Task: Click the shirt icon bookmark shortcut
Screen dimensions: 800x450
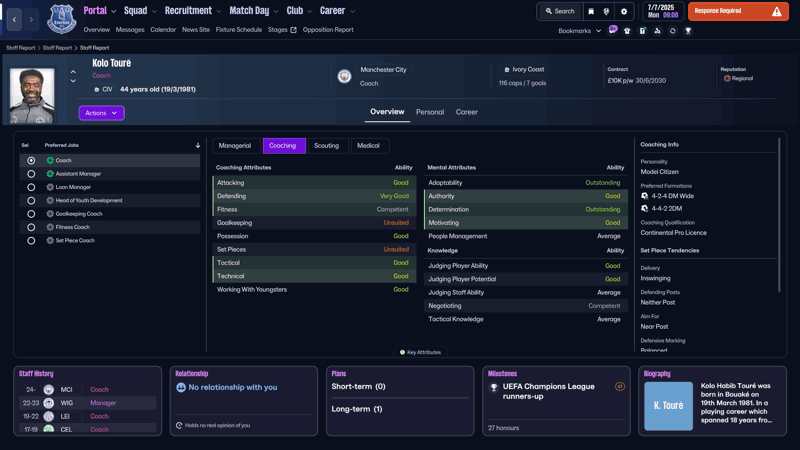Action: [627, 31]
